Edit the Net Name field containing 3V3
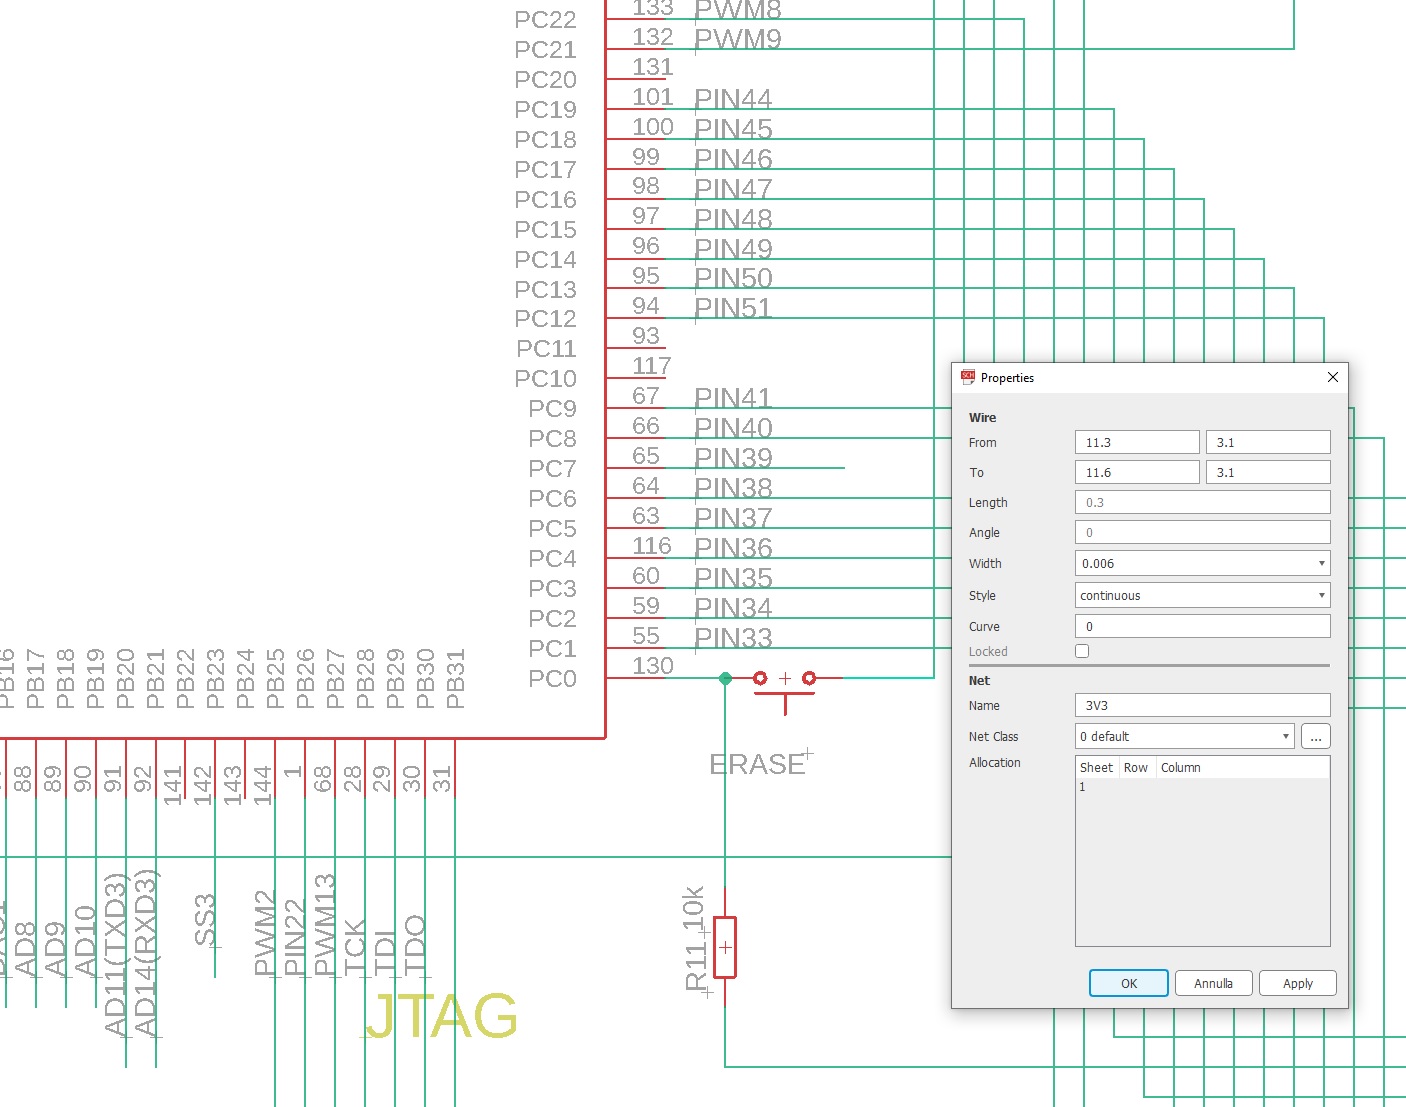Screen dimensions: 1406x1107 tap(1201, 705)
